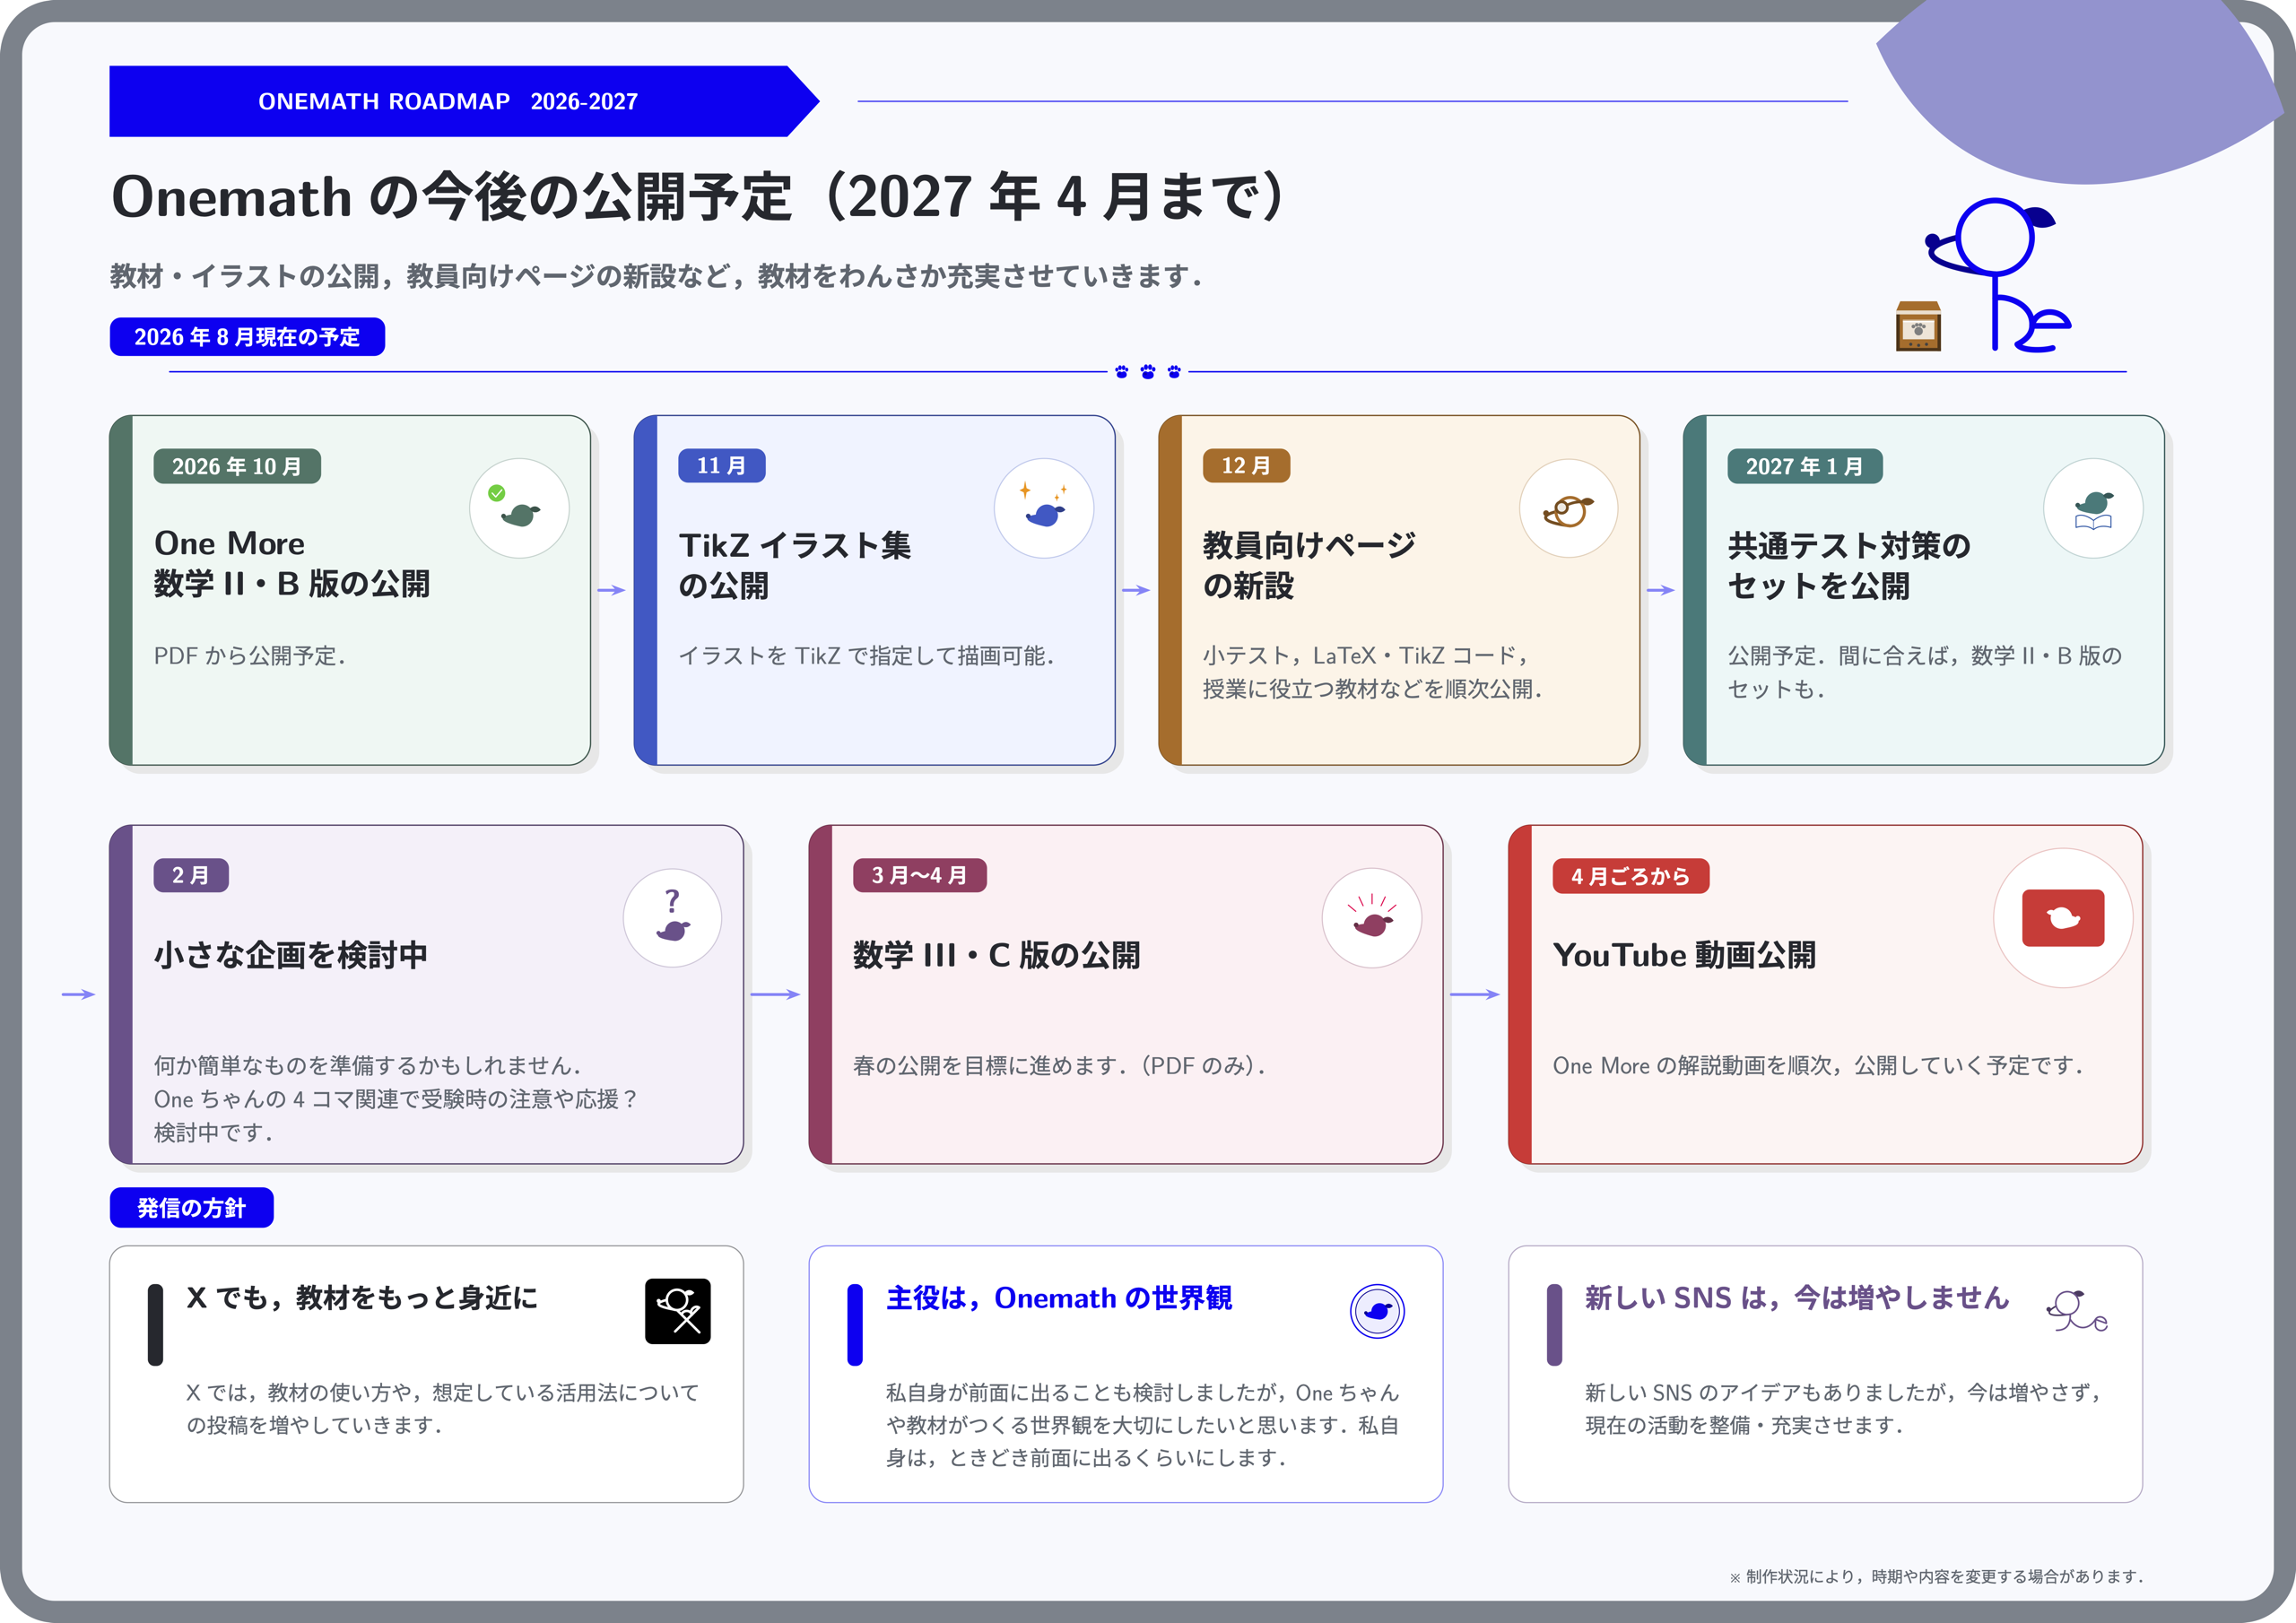Click the 主役は，Onemathの世界観 heading
The image size is (2296, 1623).
tap(1059, 1297)
